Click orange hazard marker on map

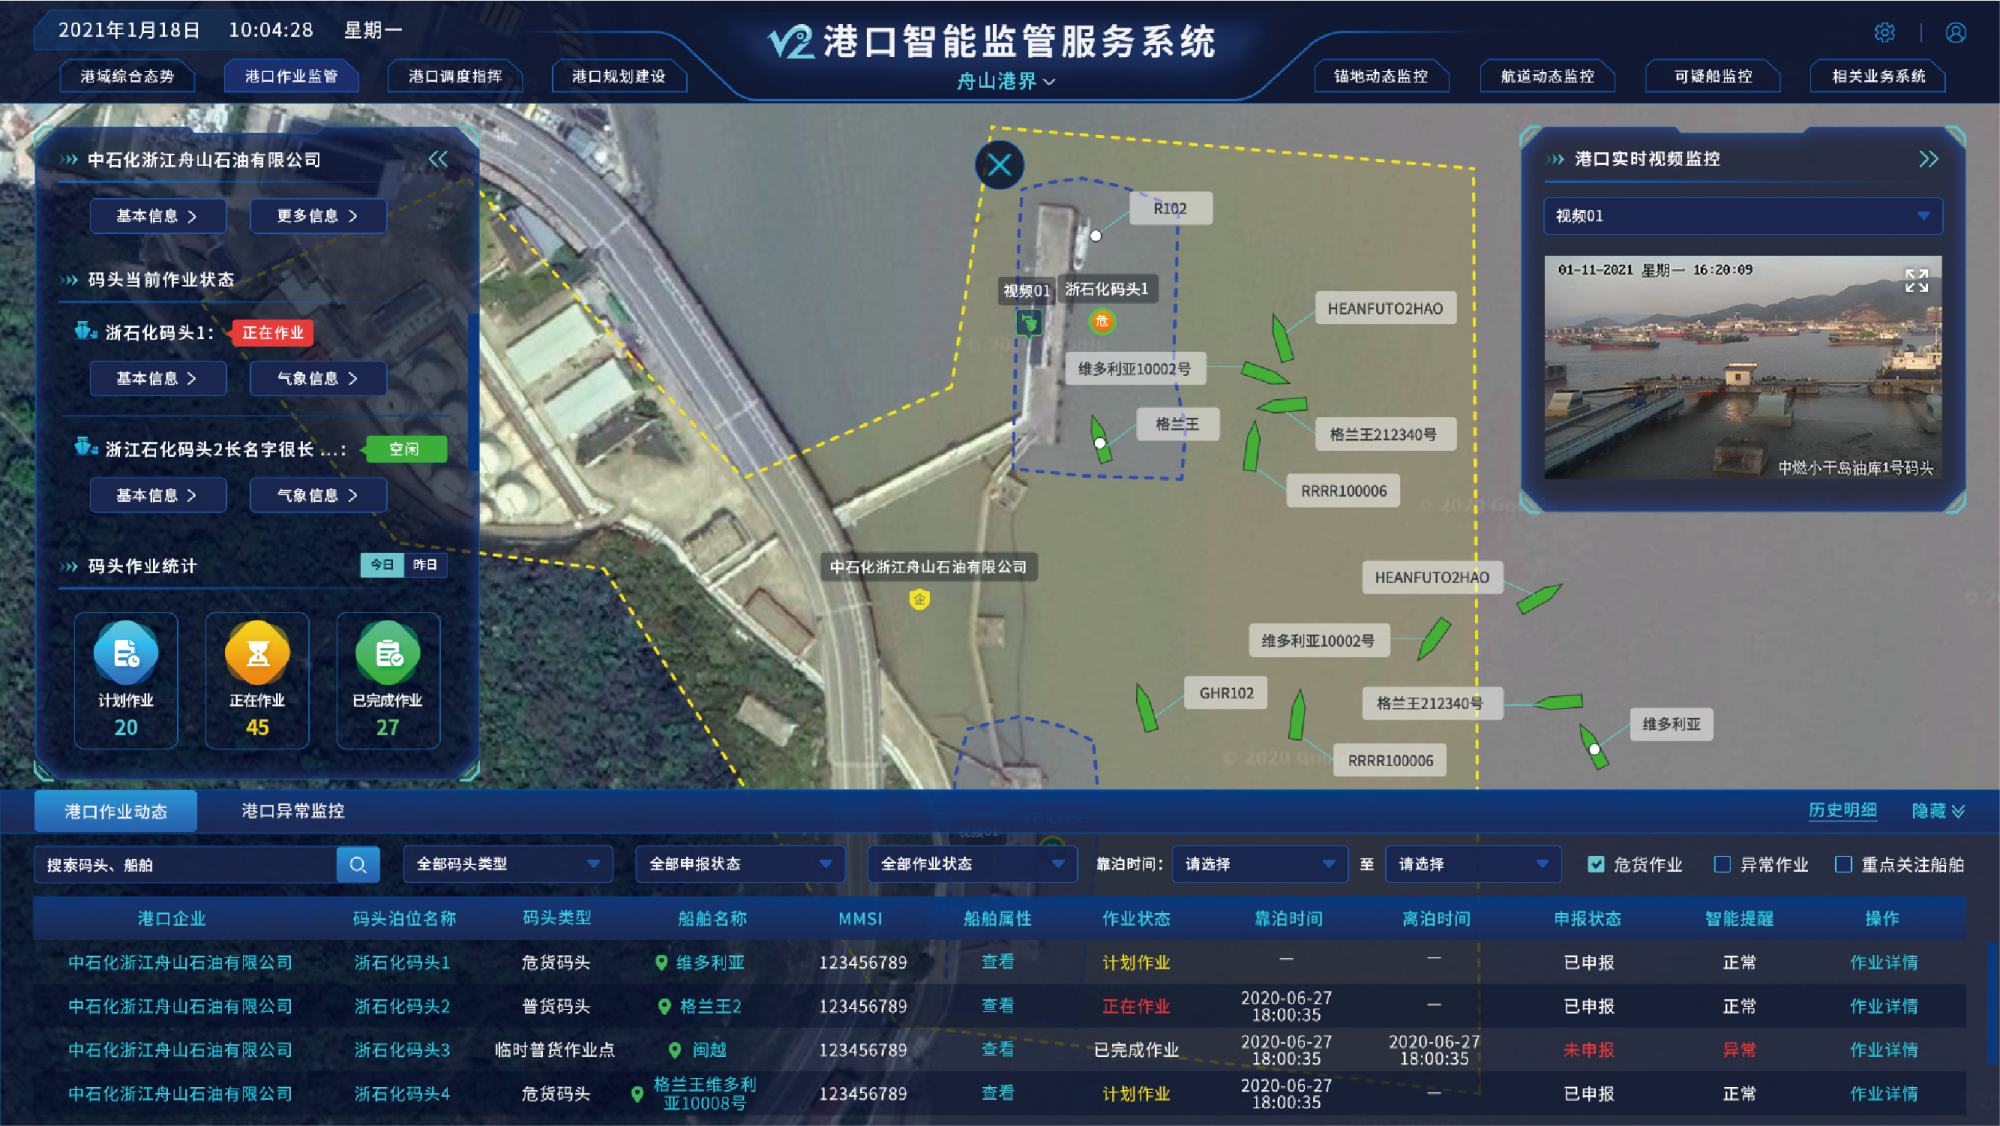pos(1101,321)
